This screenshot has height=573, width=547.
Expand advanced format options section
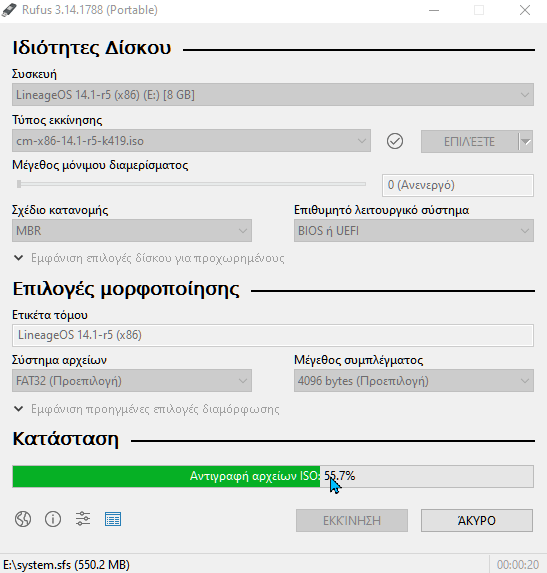tap(147, 409)
